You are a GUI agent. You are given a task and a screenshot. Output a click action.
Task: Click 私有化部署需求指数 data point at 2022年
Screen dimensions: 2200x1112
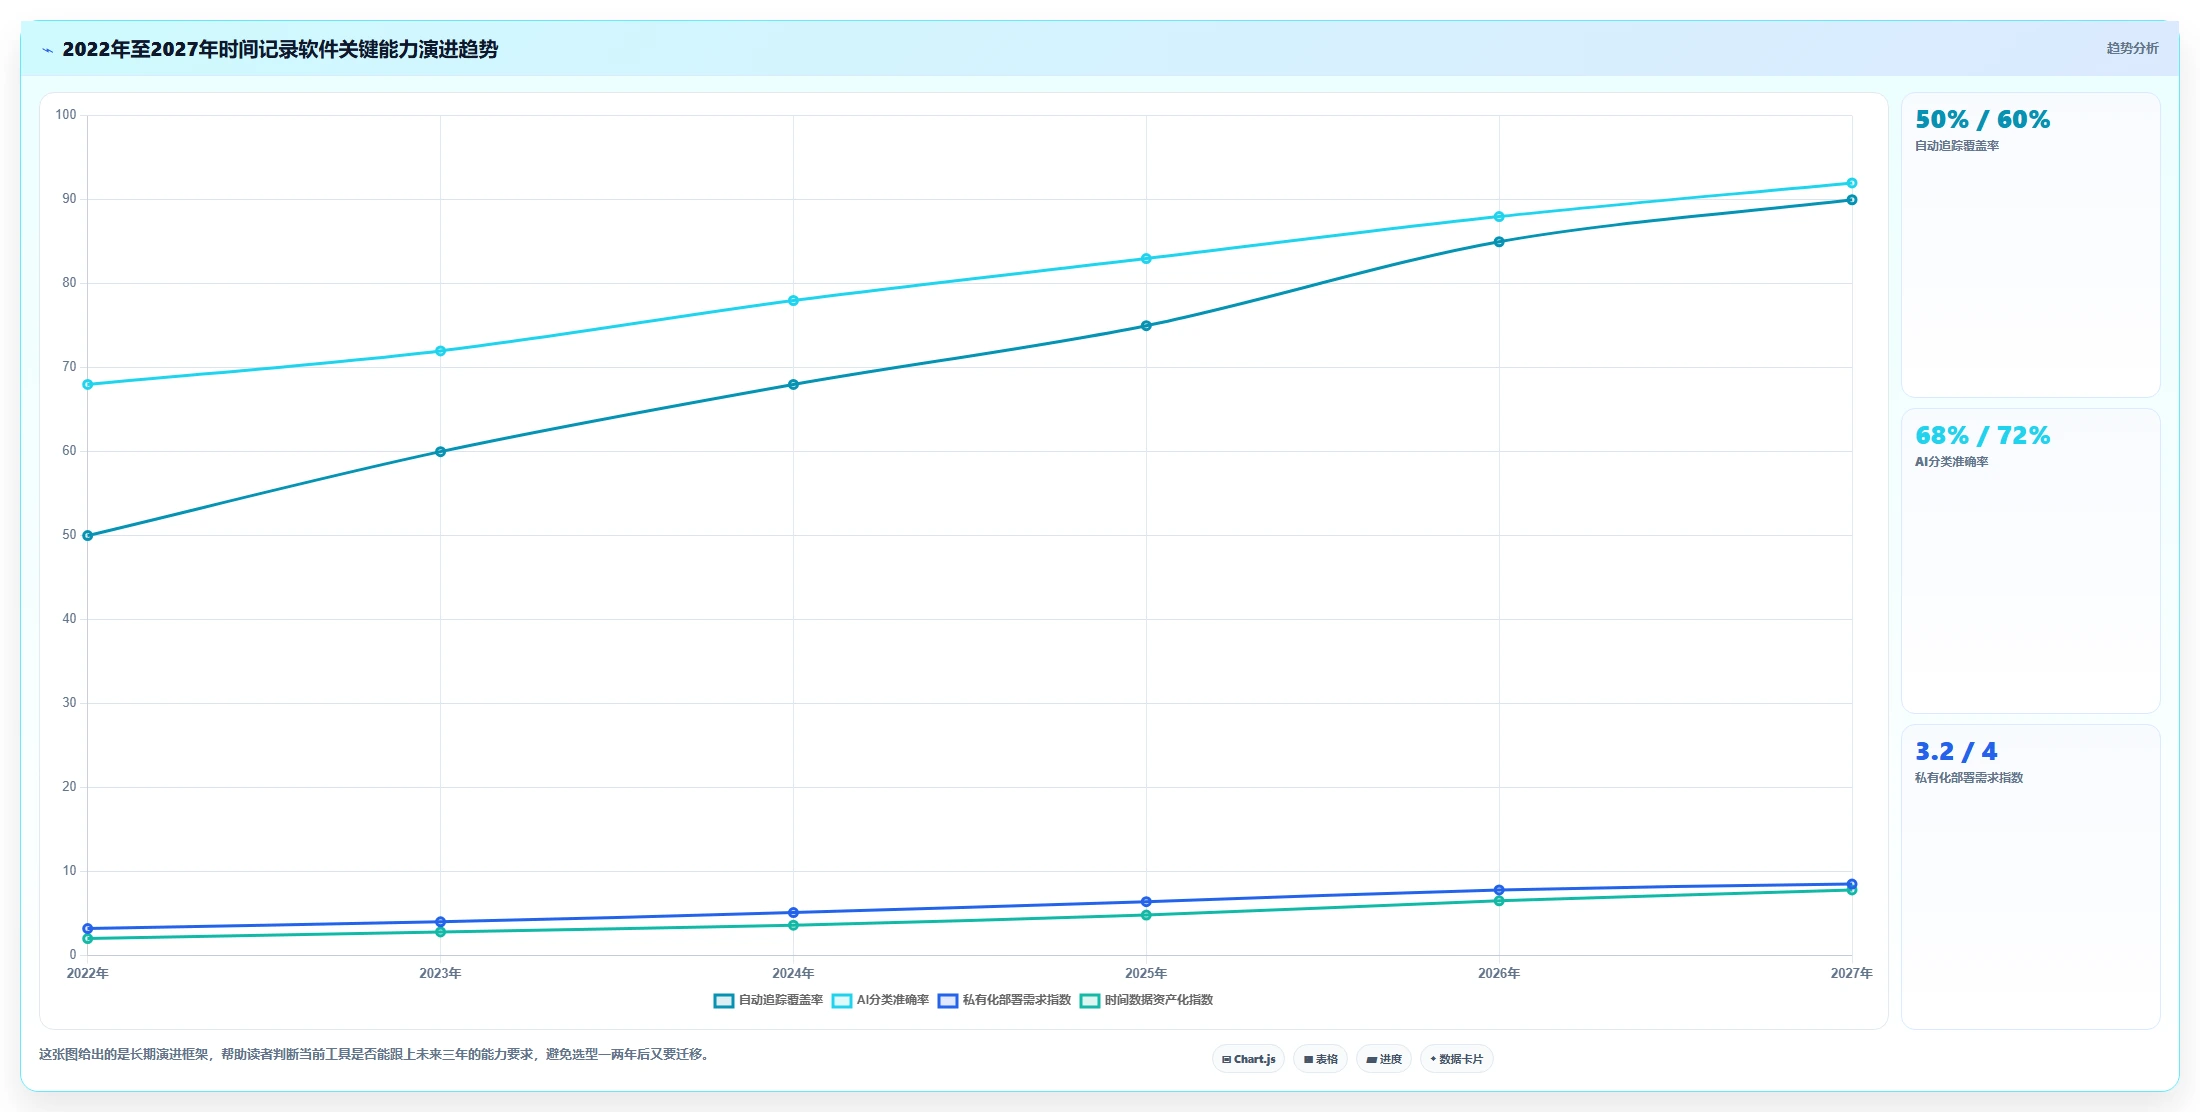click(x=88, y=929)
